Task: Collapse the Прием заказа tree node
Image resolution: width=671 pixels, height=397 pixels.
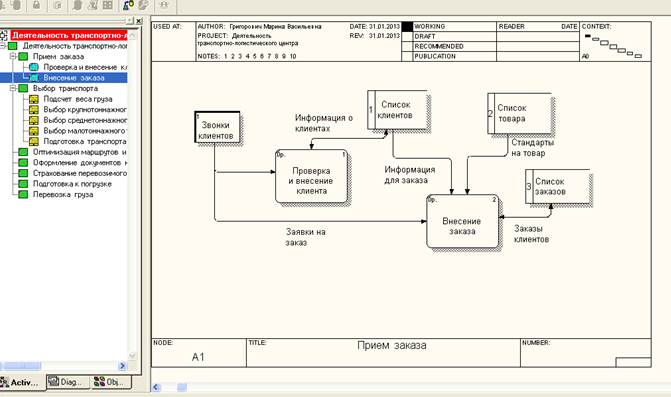Action: click(13, 56)
